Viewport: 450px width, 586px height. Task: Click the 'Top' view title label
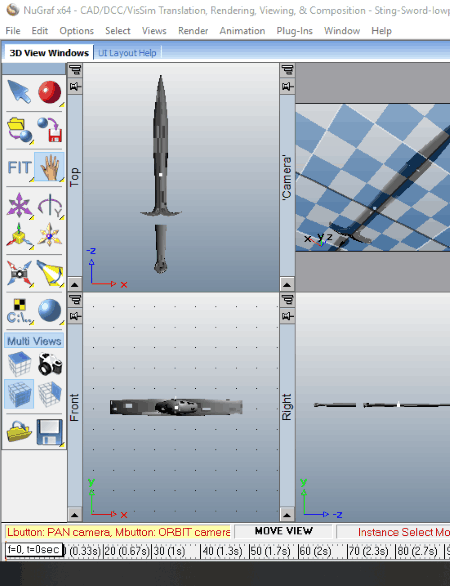coord(75,177)
